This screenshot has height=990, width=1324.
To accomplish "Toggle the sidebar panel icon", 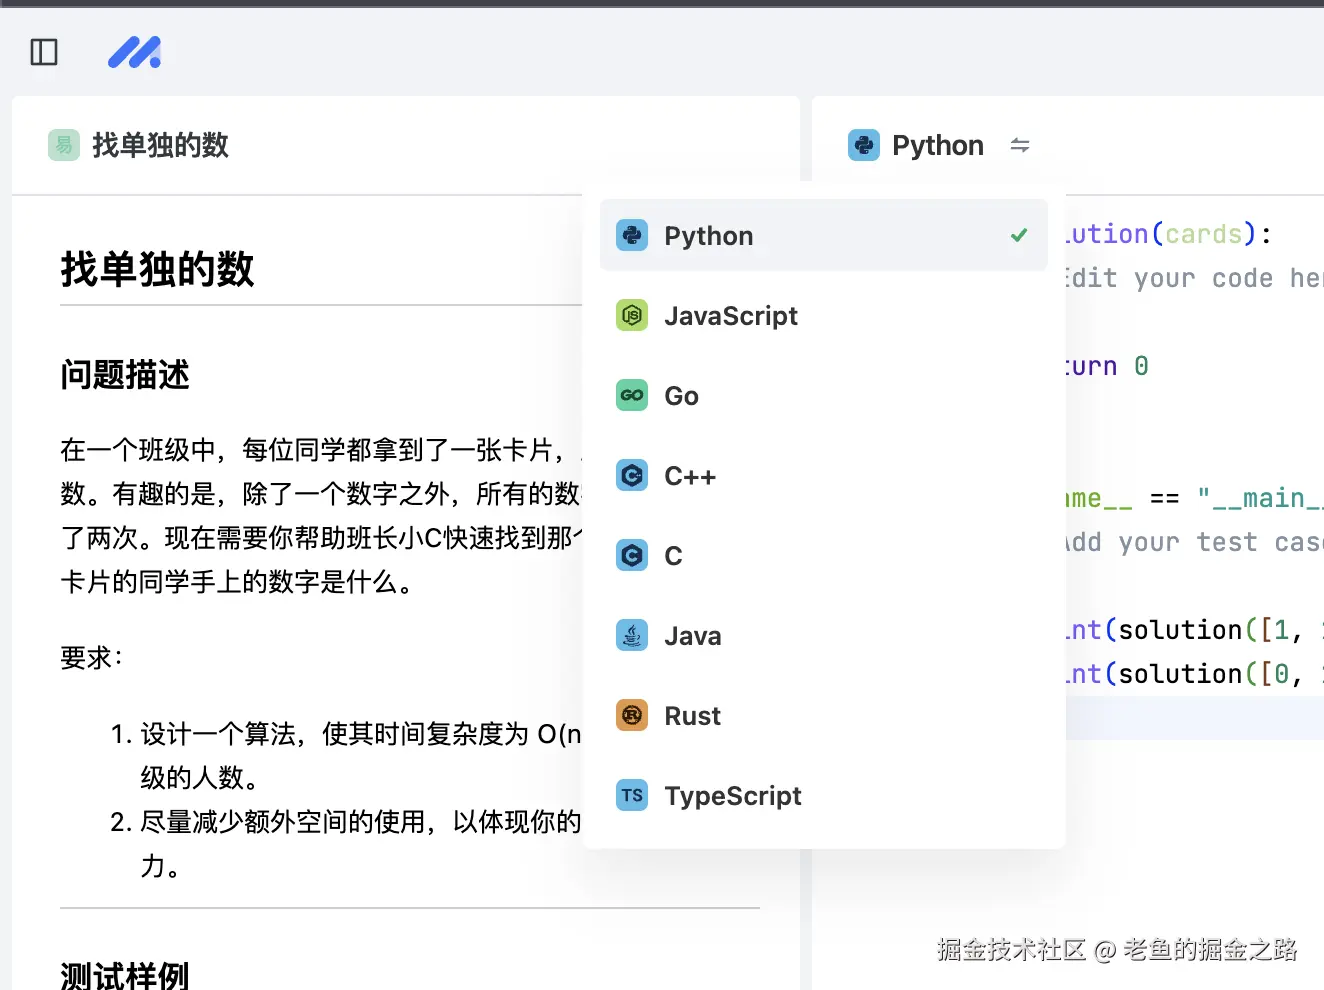I will pyautogui.click(x=44, y=52).
